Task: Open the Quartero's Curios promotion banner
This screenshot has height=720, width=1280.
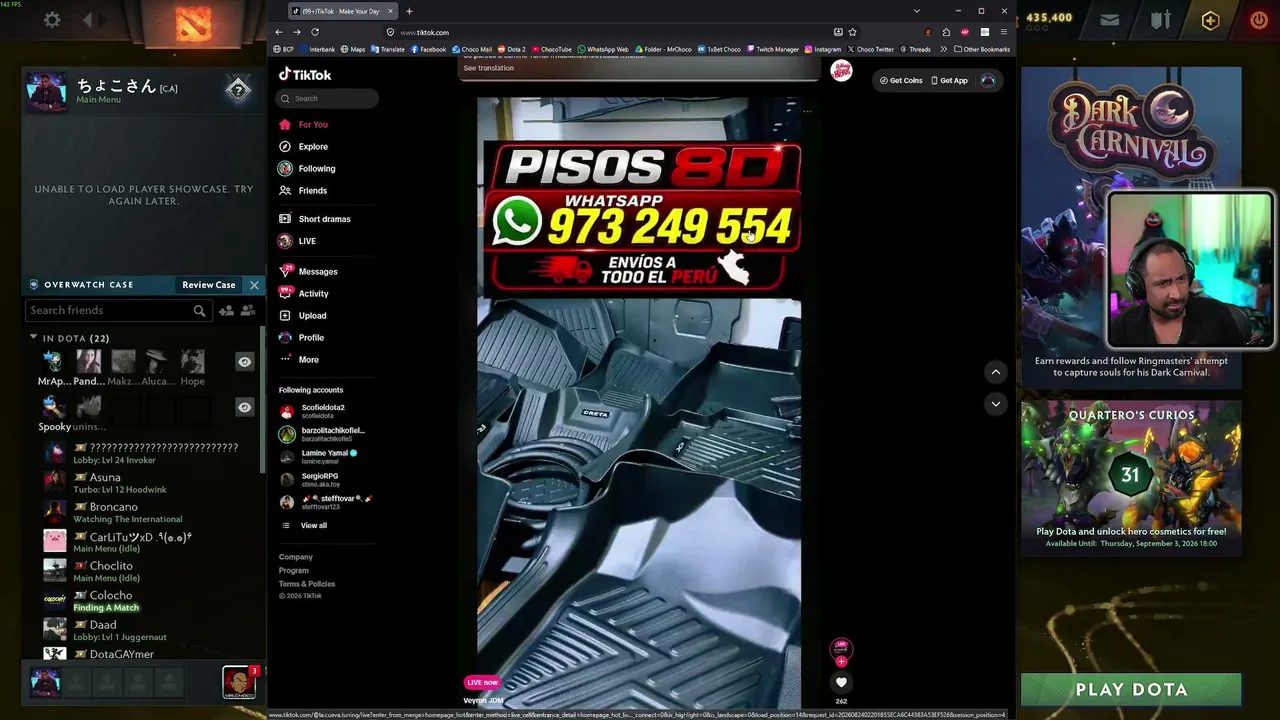Action: 1131,477
